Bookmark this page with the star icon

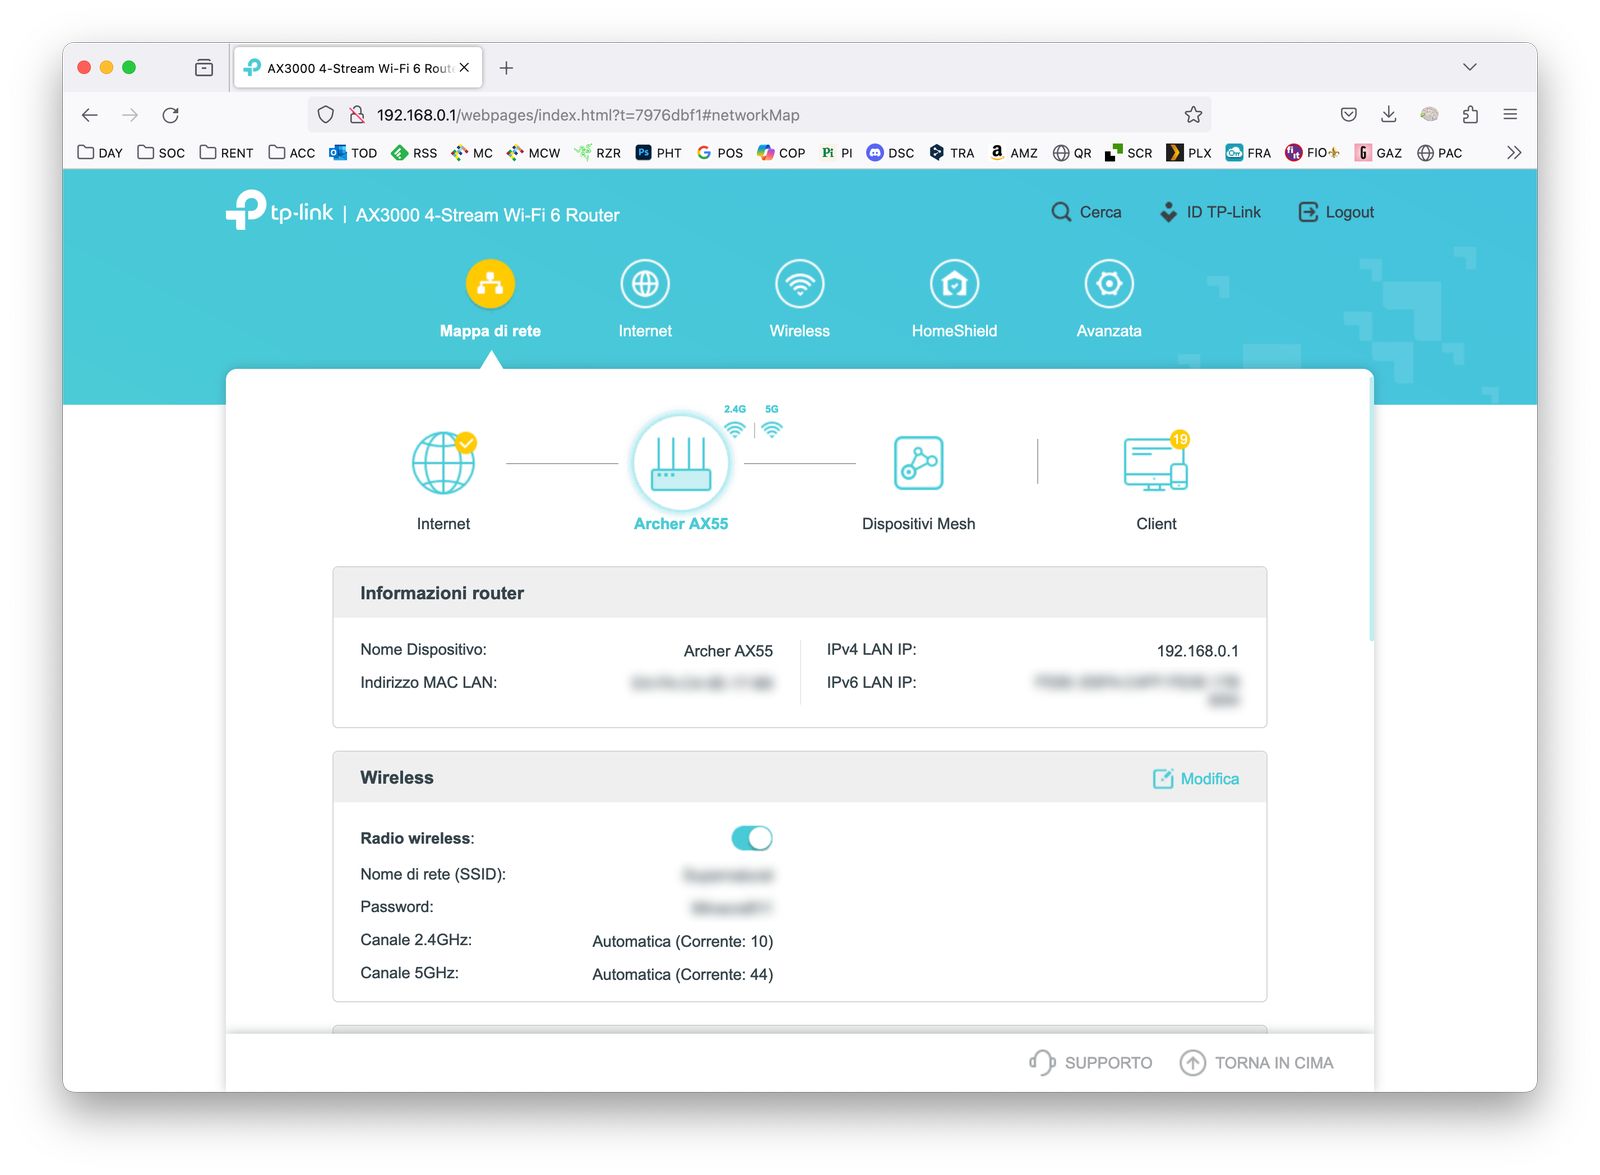pyautogui.click(x=1193, y=115)
